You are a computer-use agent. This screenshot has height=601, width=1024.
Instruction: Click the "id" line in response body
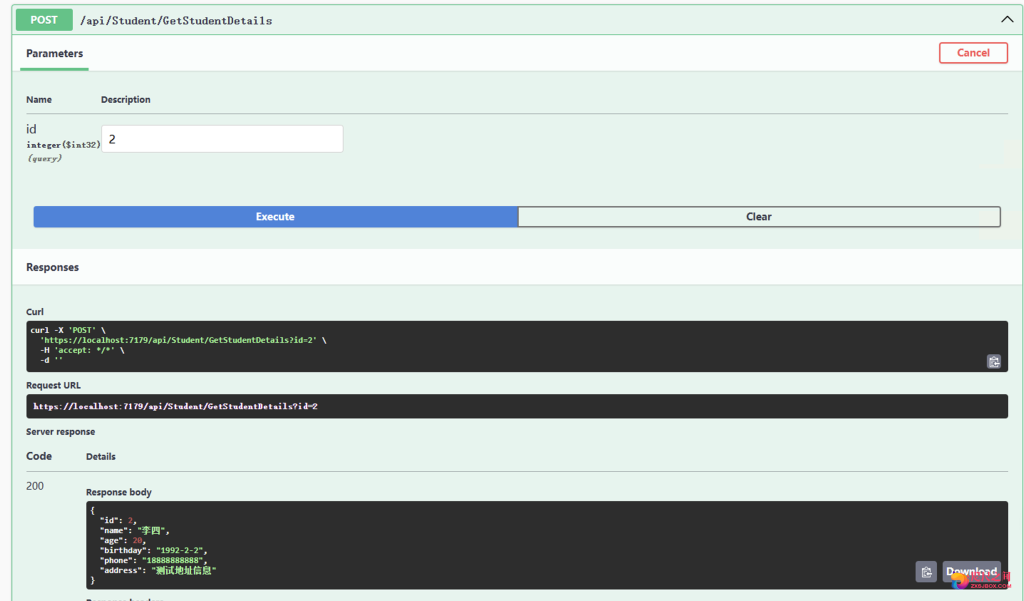click(x=118, y=521)
